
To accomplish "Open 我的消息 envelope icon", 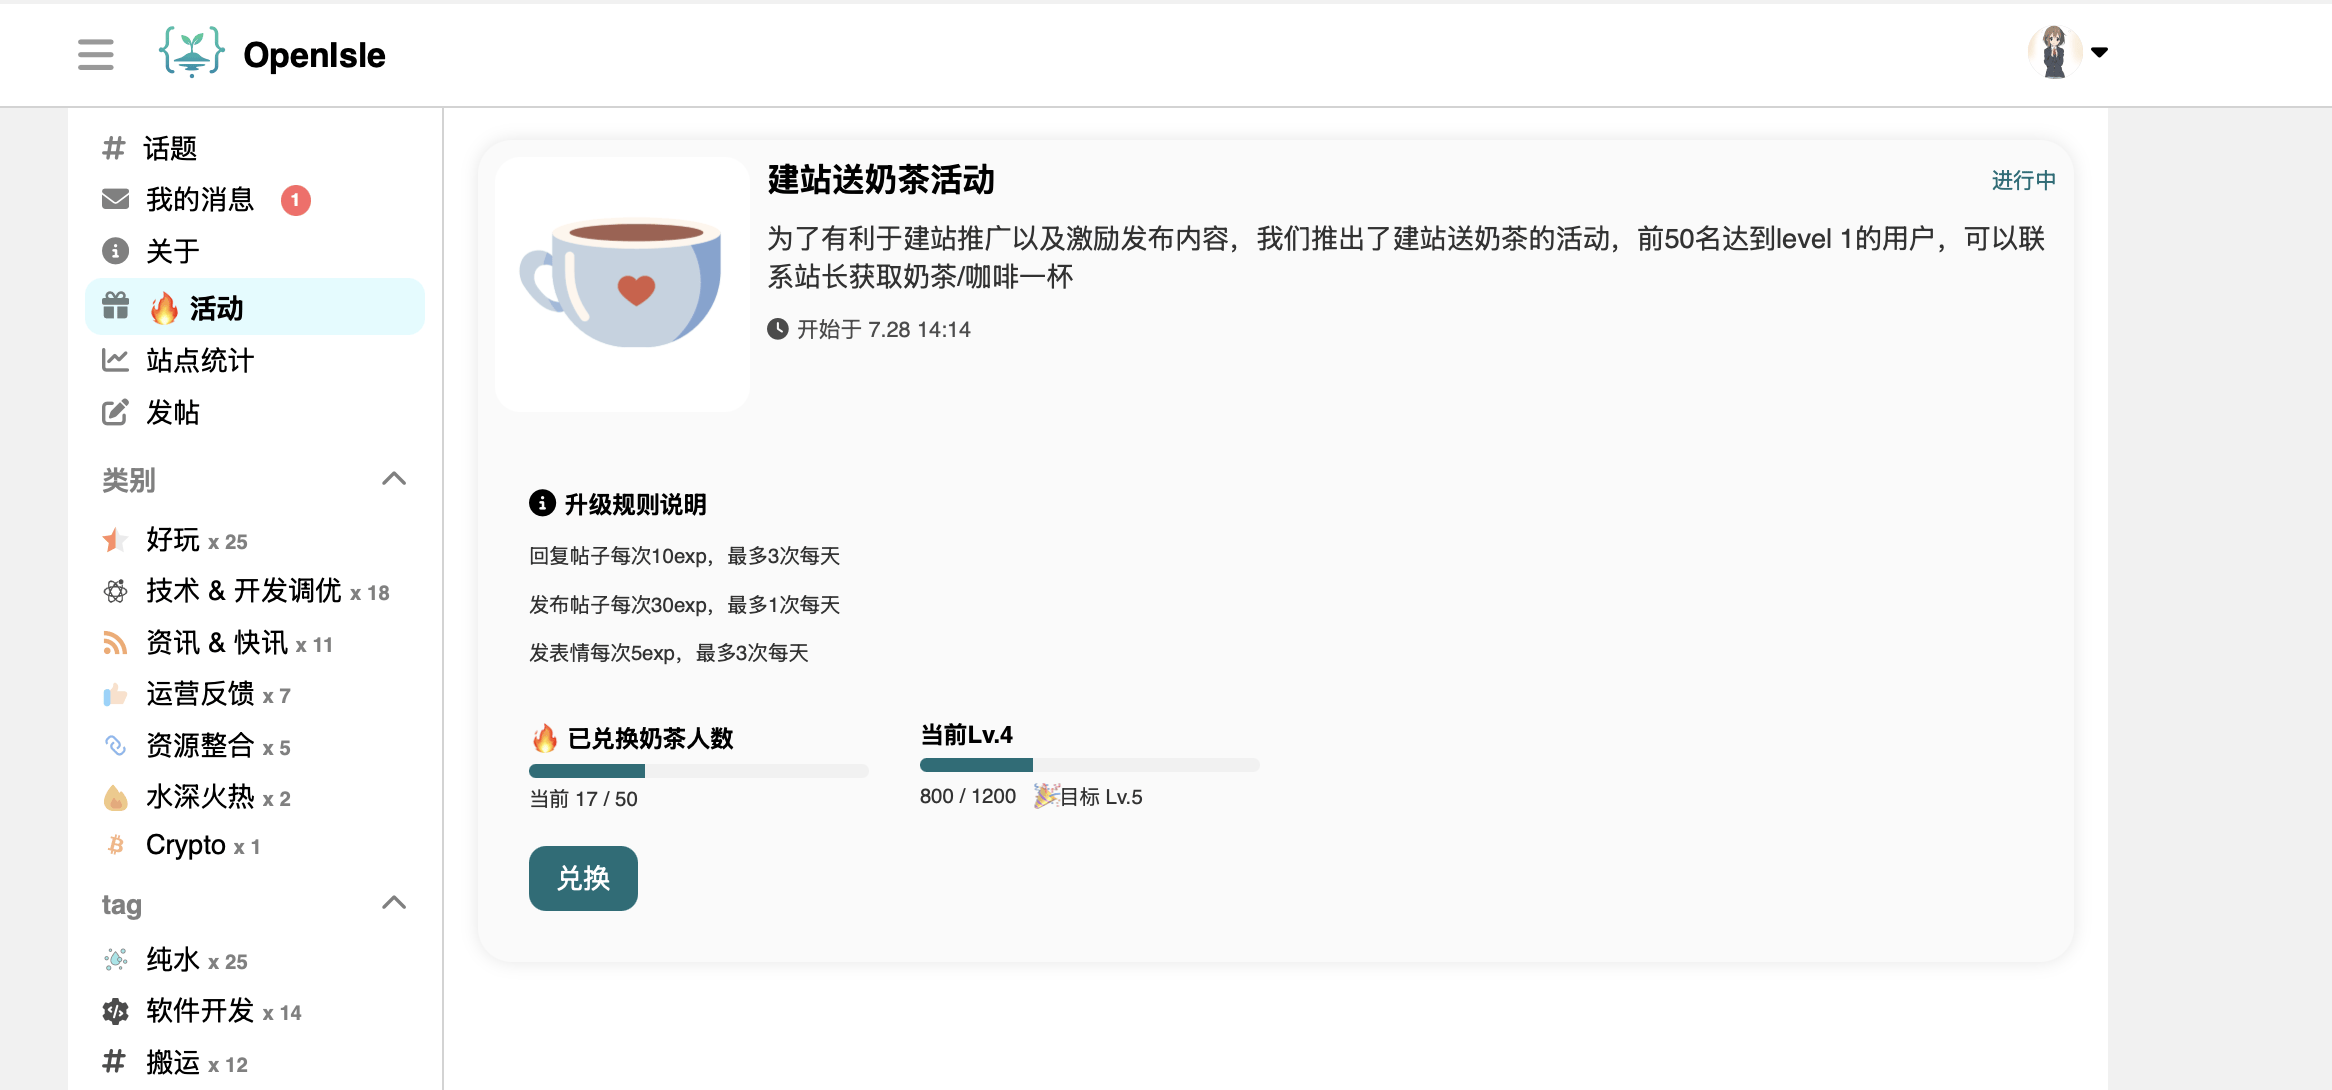I will (x=115, y=199).
